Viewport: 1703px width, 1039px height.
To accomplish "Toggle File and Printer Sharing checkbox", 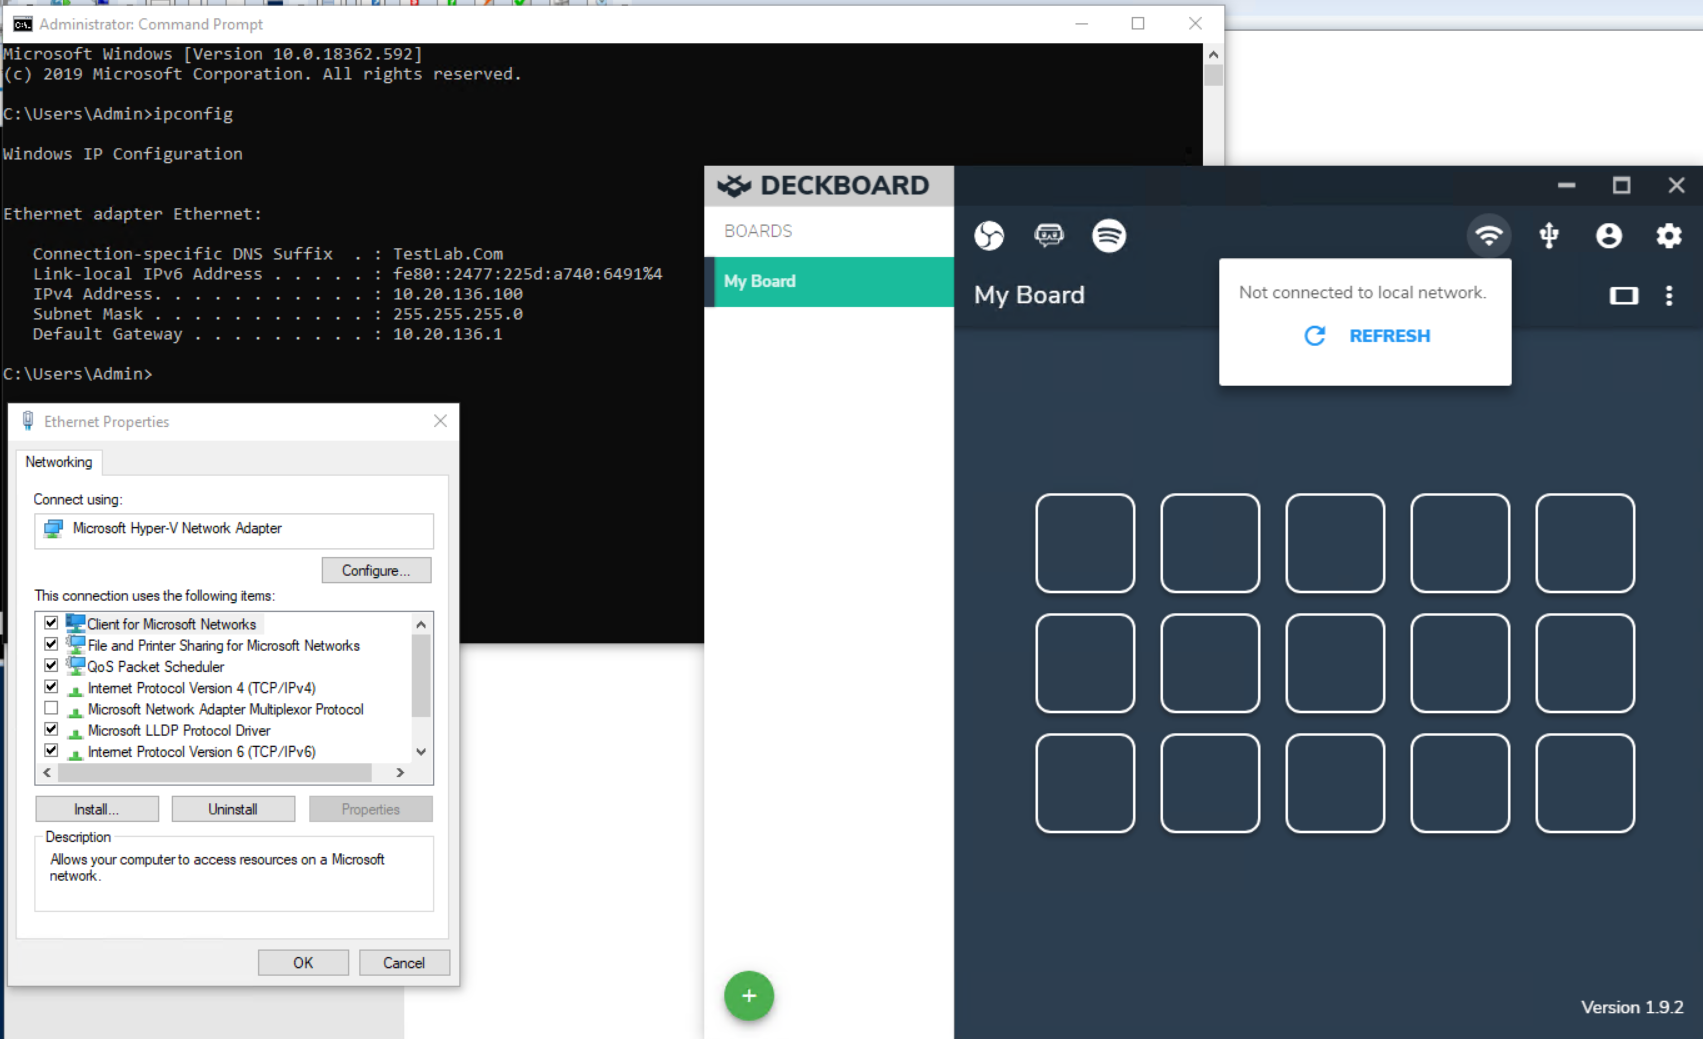I will (x=51, y=644).
